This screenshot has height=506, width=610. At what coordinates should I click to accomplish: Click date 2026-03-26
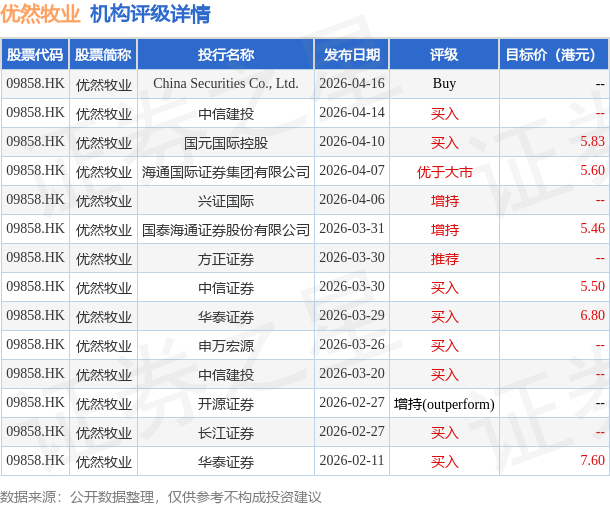pos(352,345)
